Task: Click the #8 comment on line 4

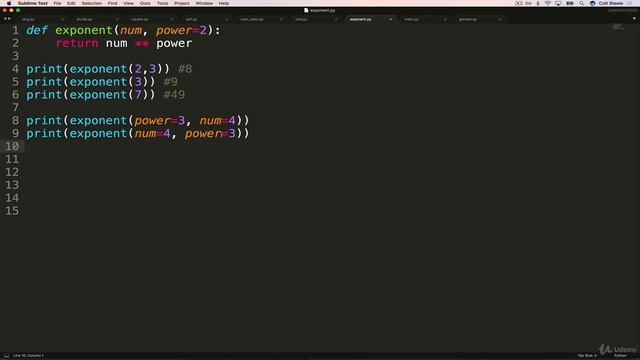Action: pos(185,69)
